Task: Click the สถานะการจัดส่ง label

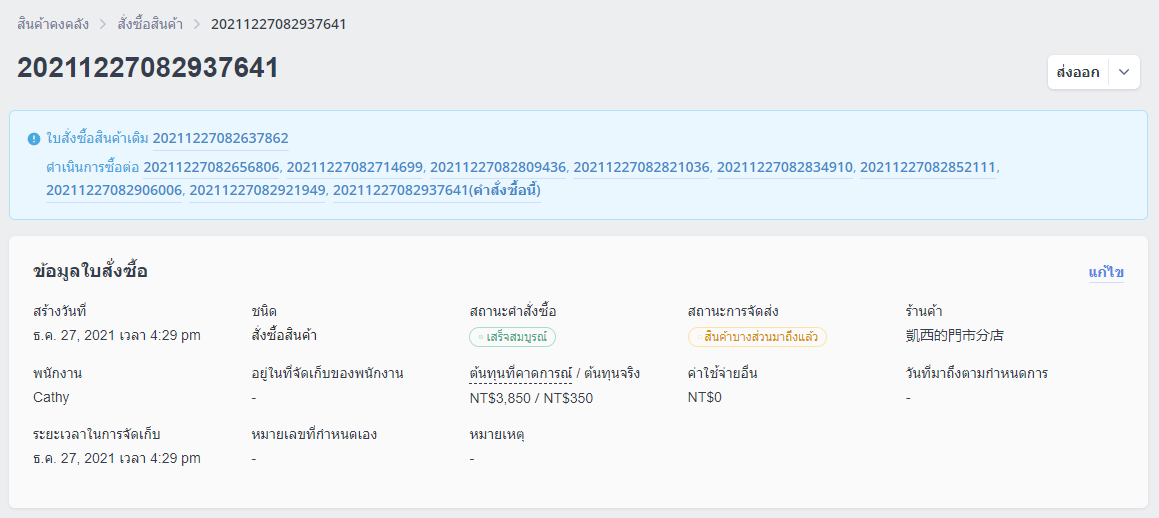Action: tap(733, 311)
